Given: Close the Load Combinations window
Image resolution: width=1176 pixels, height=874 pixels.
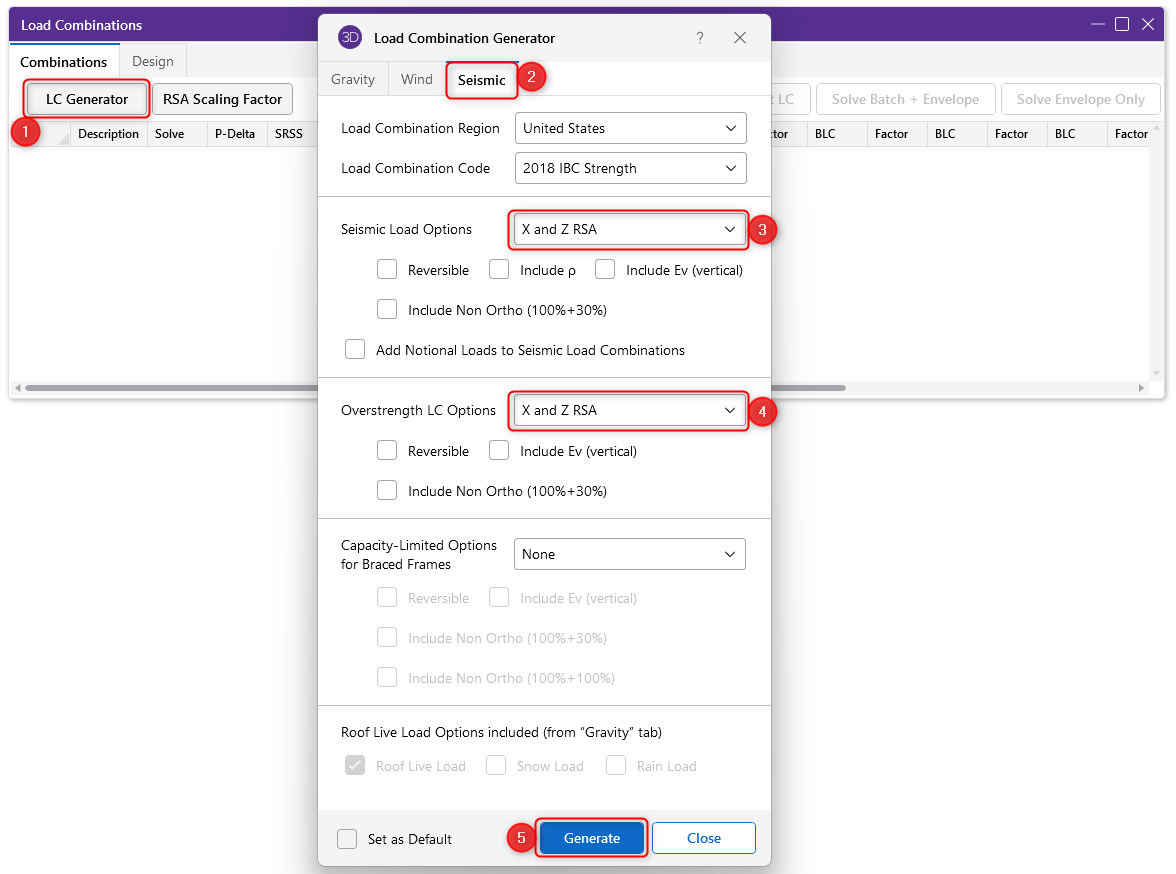Looking at the screenshot, I should (x=1148, y=24).
